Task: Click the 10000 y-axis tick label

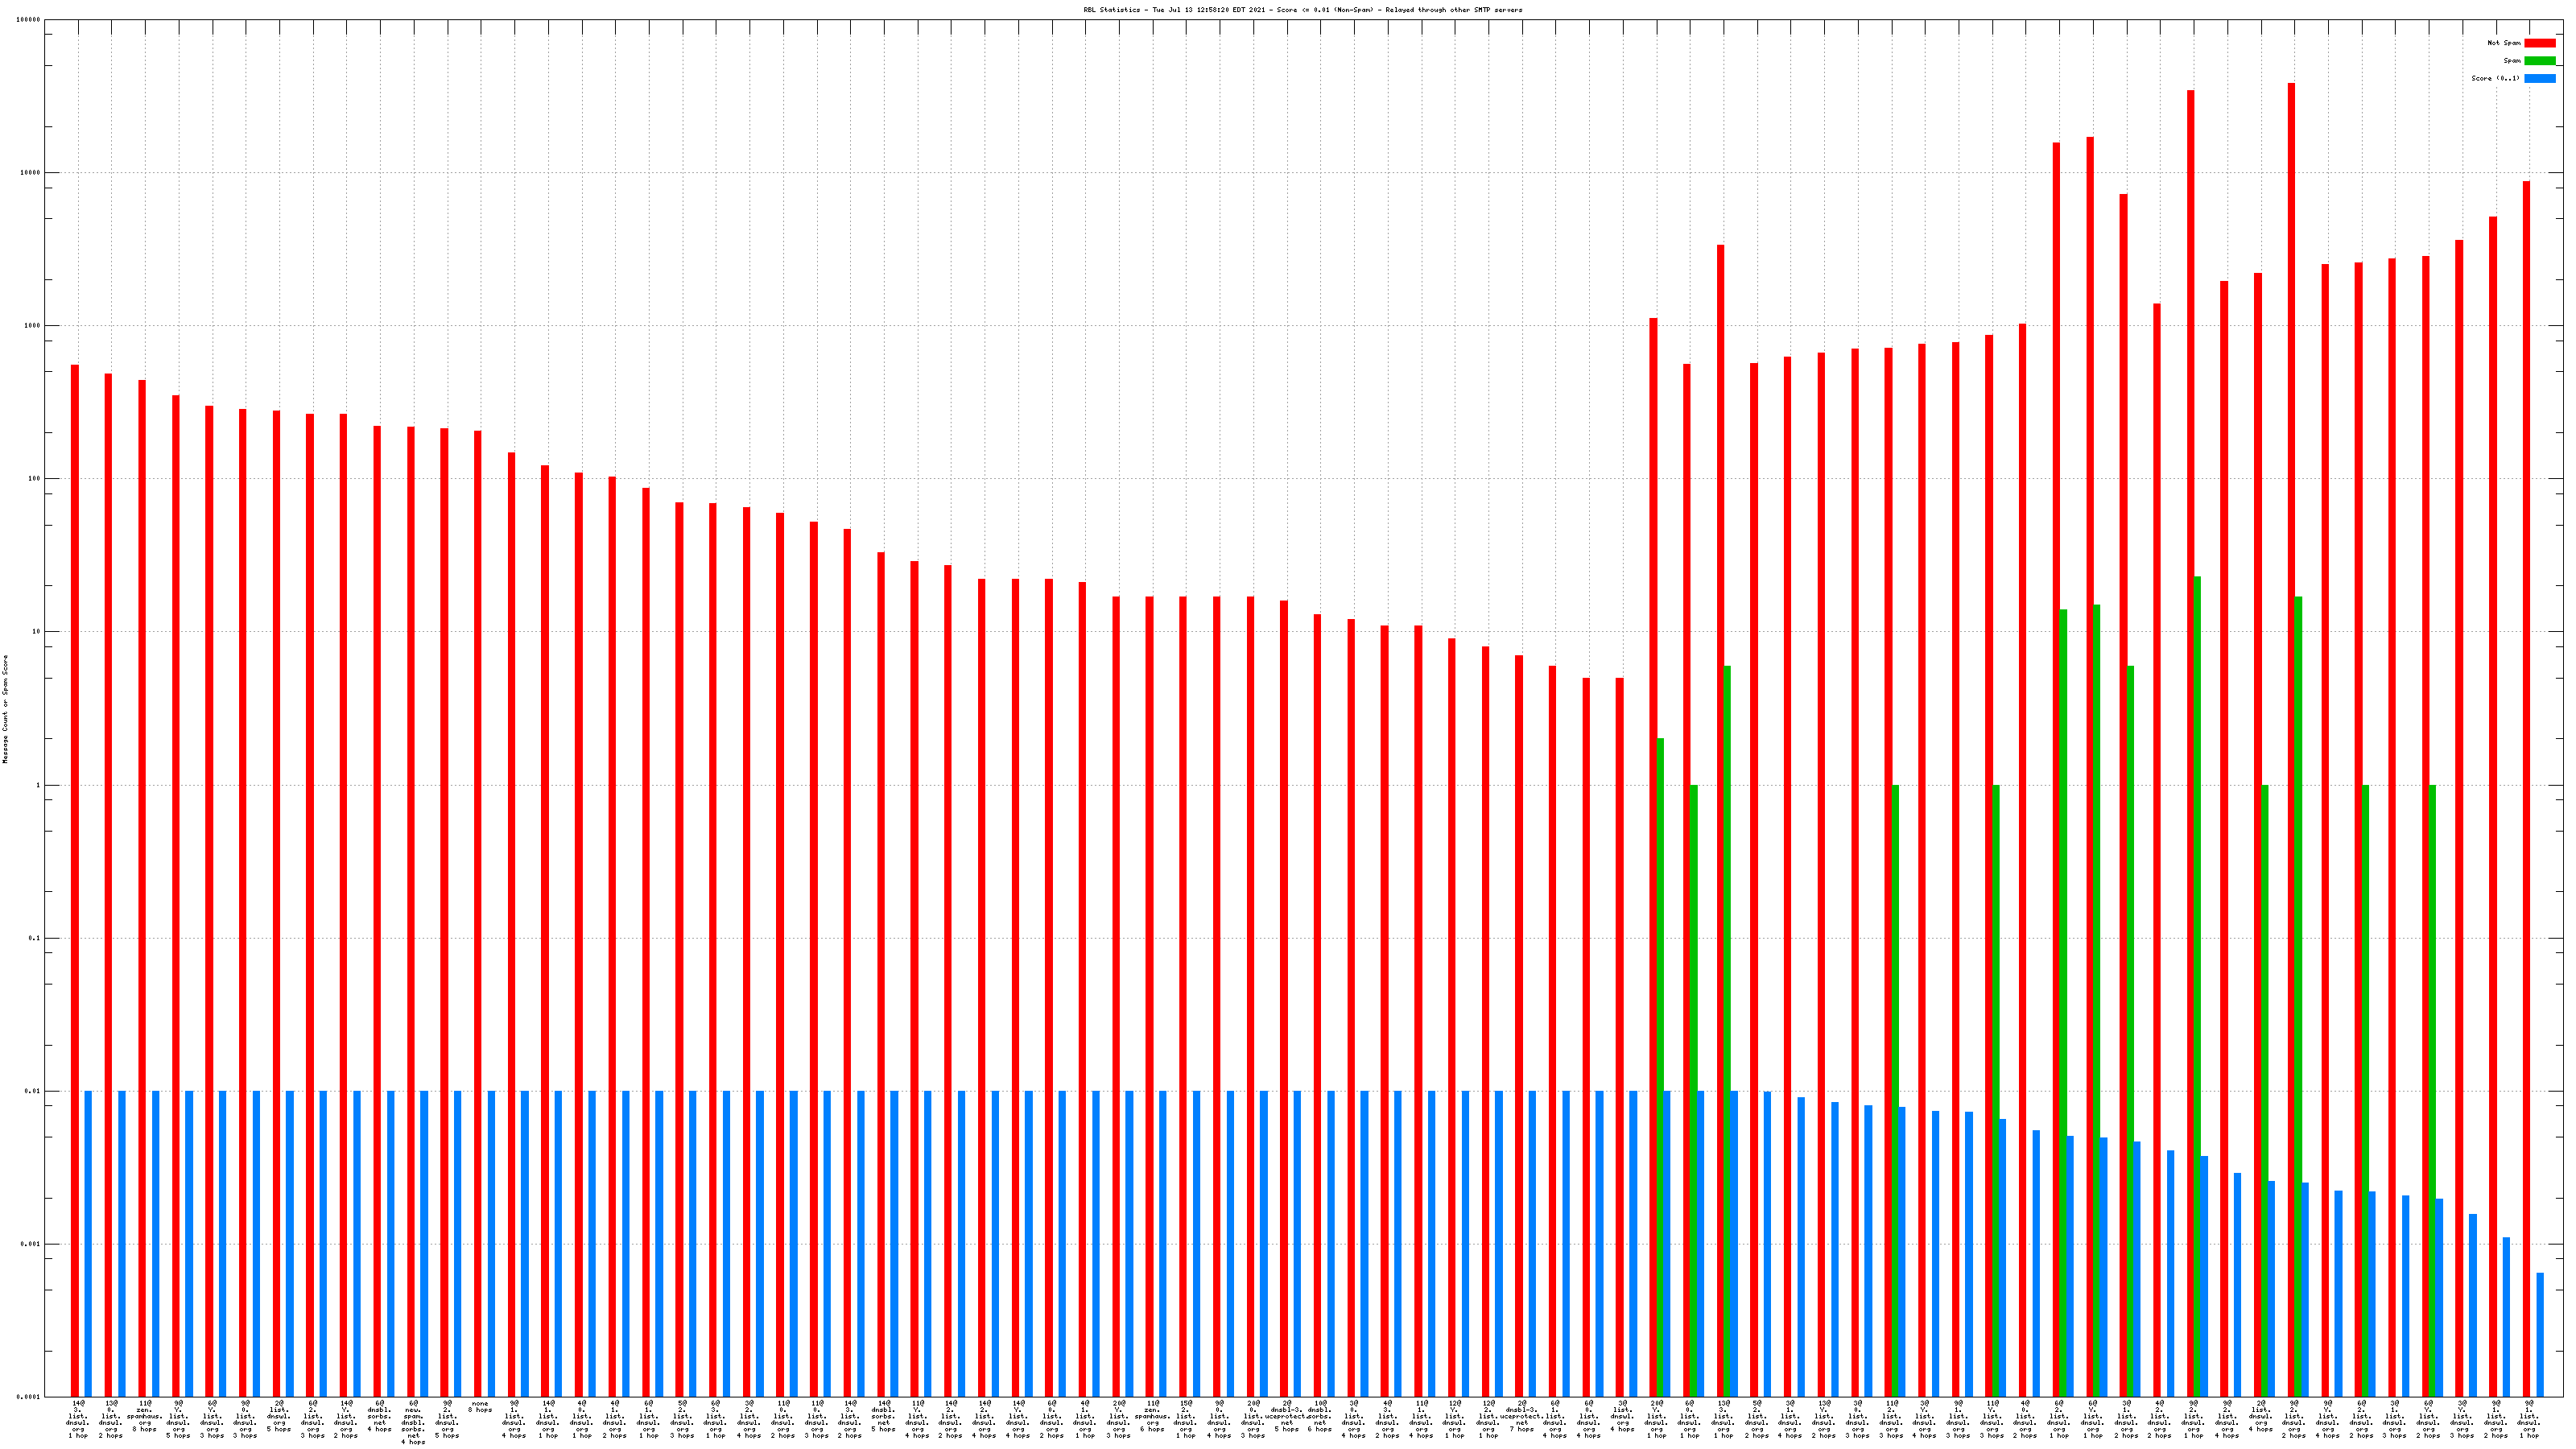Action: (29, 173)
